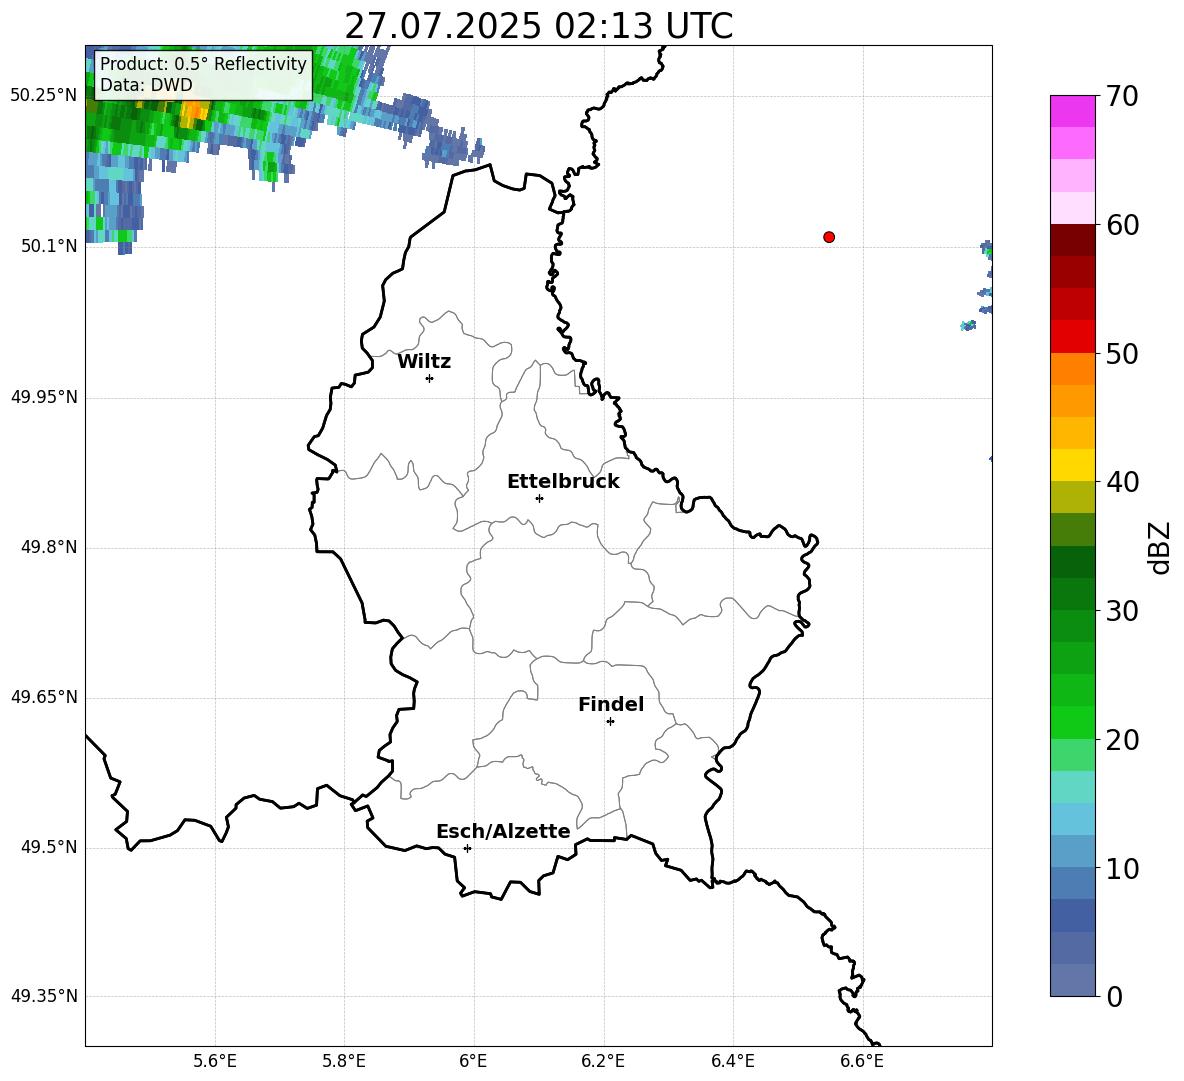This screenshot has width=1184, height=1081.
Task: Click the 5.8°E longitude label
Action: coord(344,1061)
